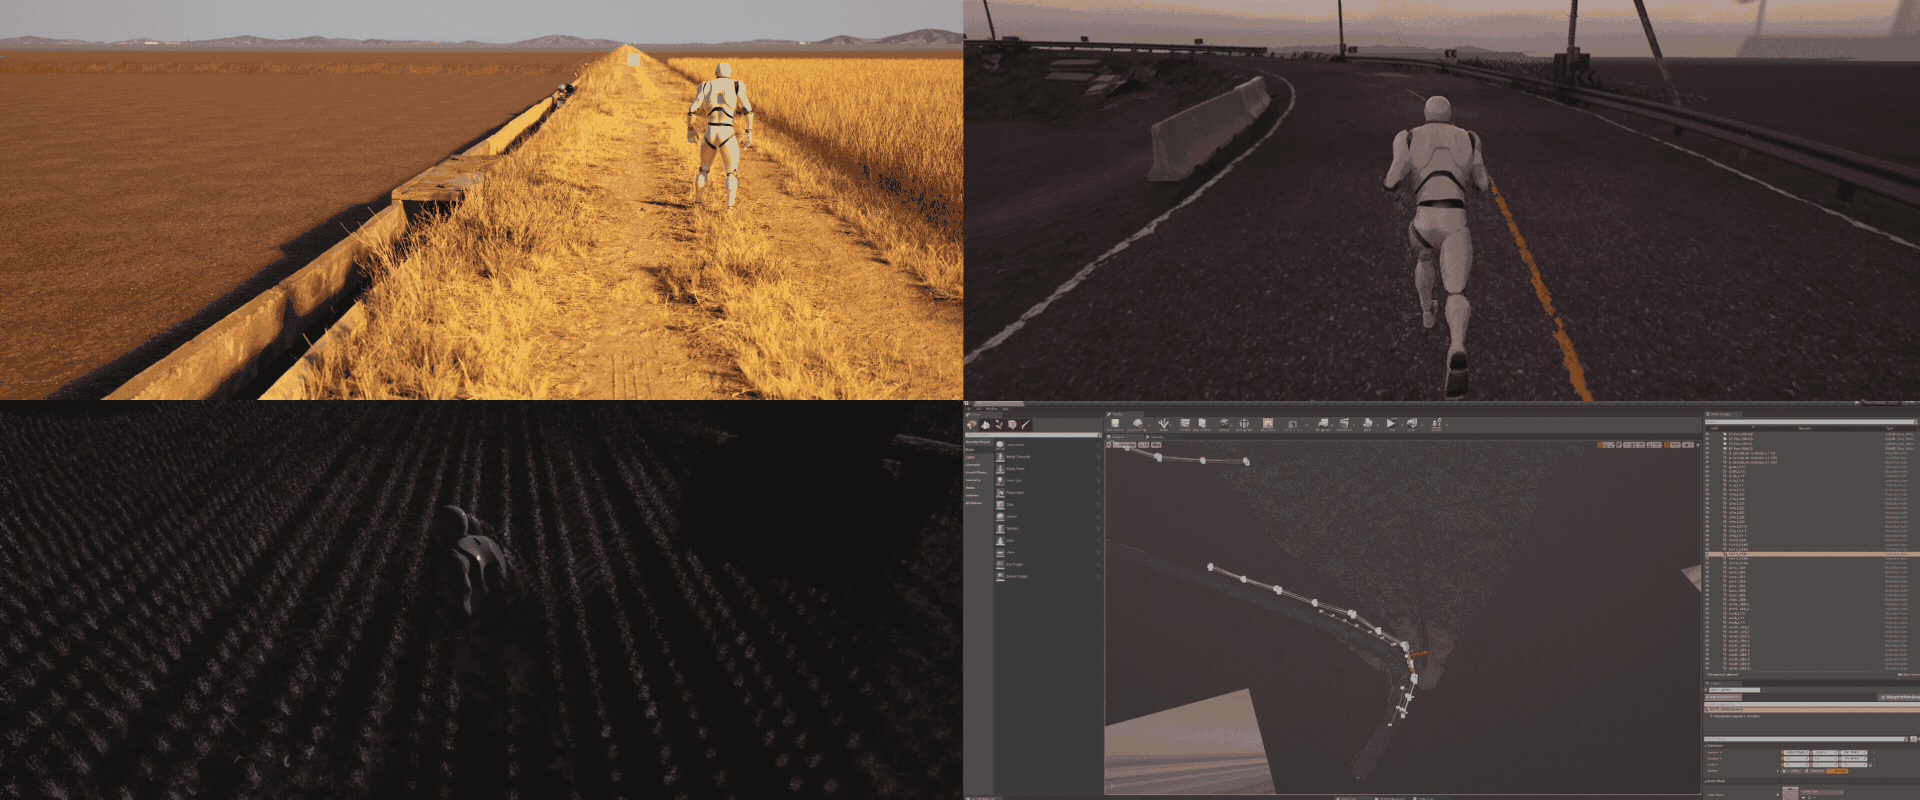Select the Volumes category in Place panel
The image size is (1920, 800).
(x=971, y=495)
